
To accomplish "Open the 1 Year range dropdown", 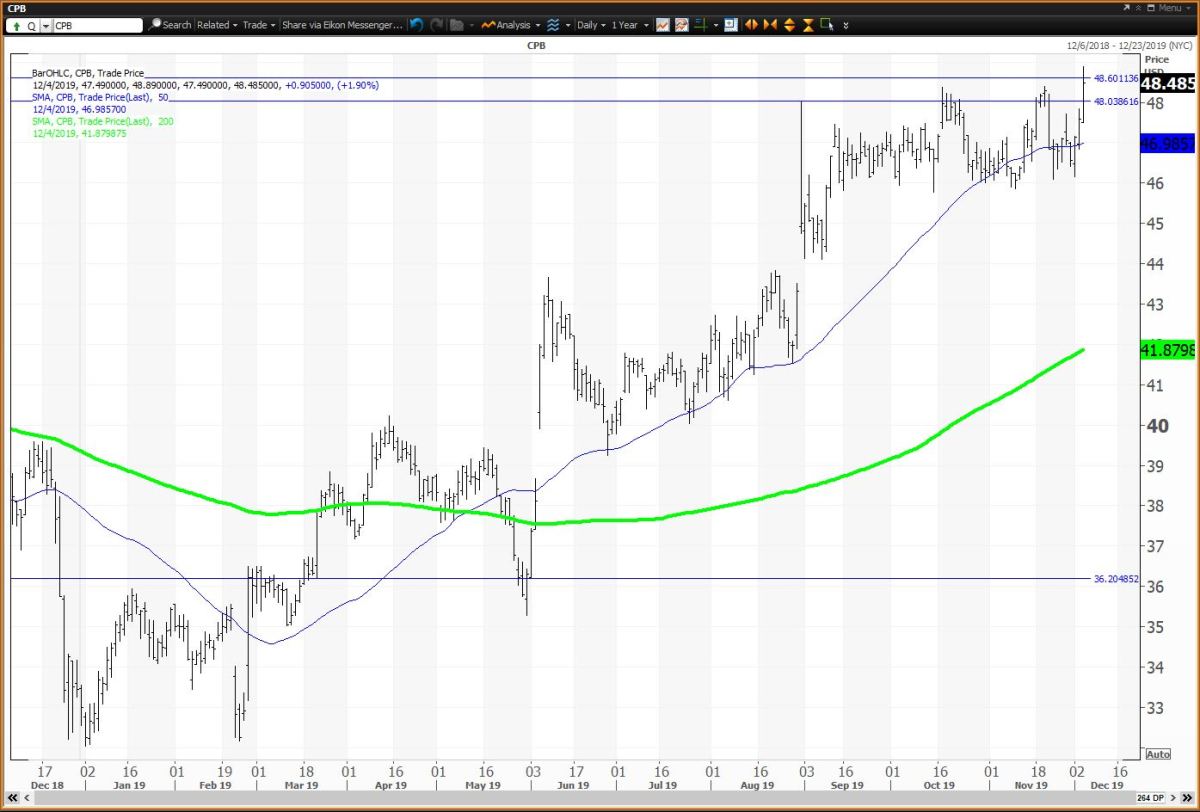I will (x=630, y=25).
